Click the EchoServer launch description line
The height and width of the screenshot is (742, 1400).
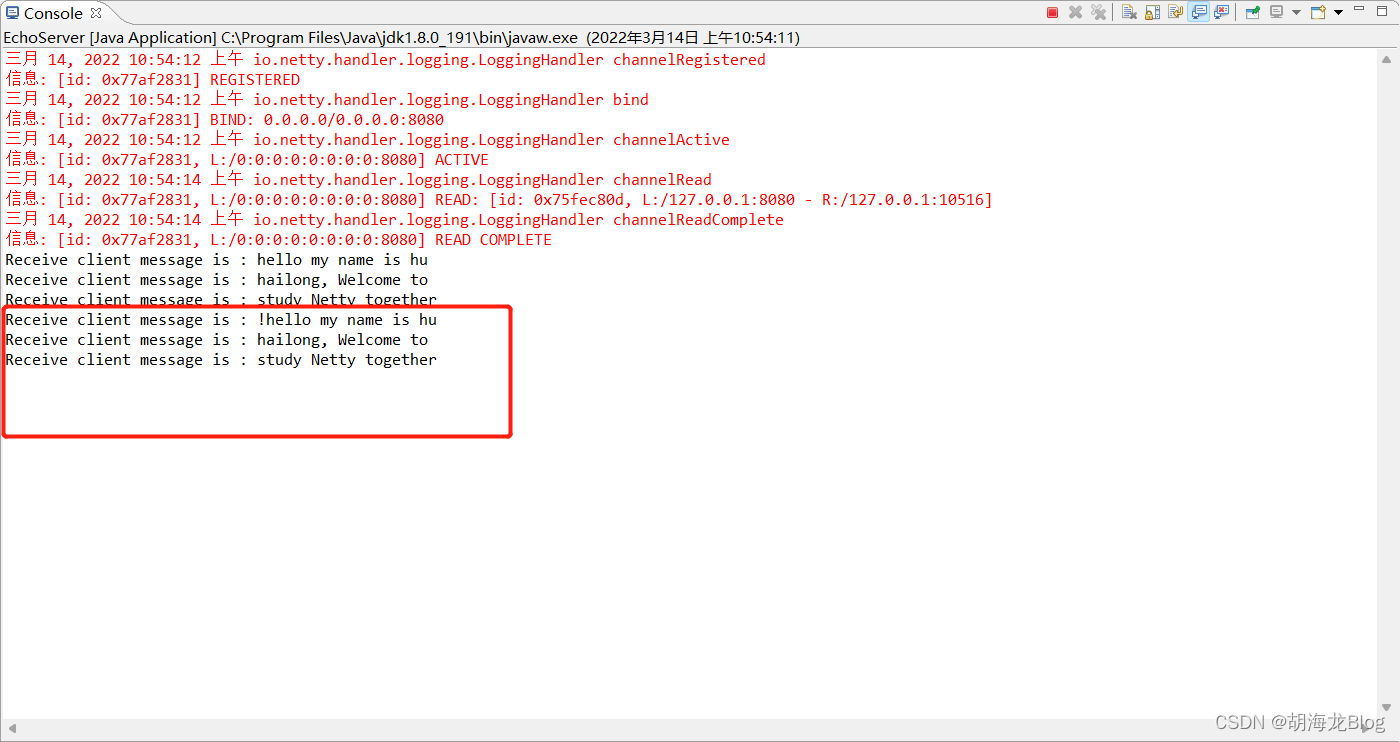(x=401, y=37)
